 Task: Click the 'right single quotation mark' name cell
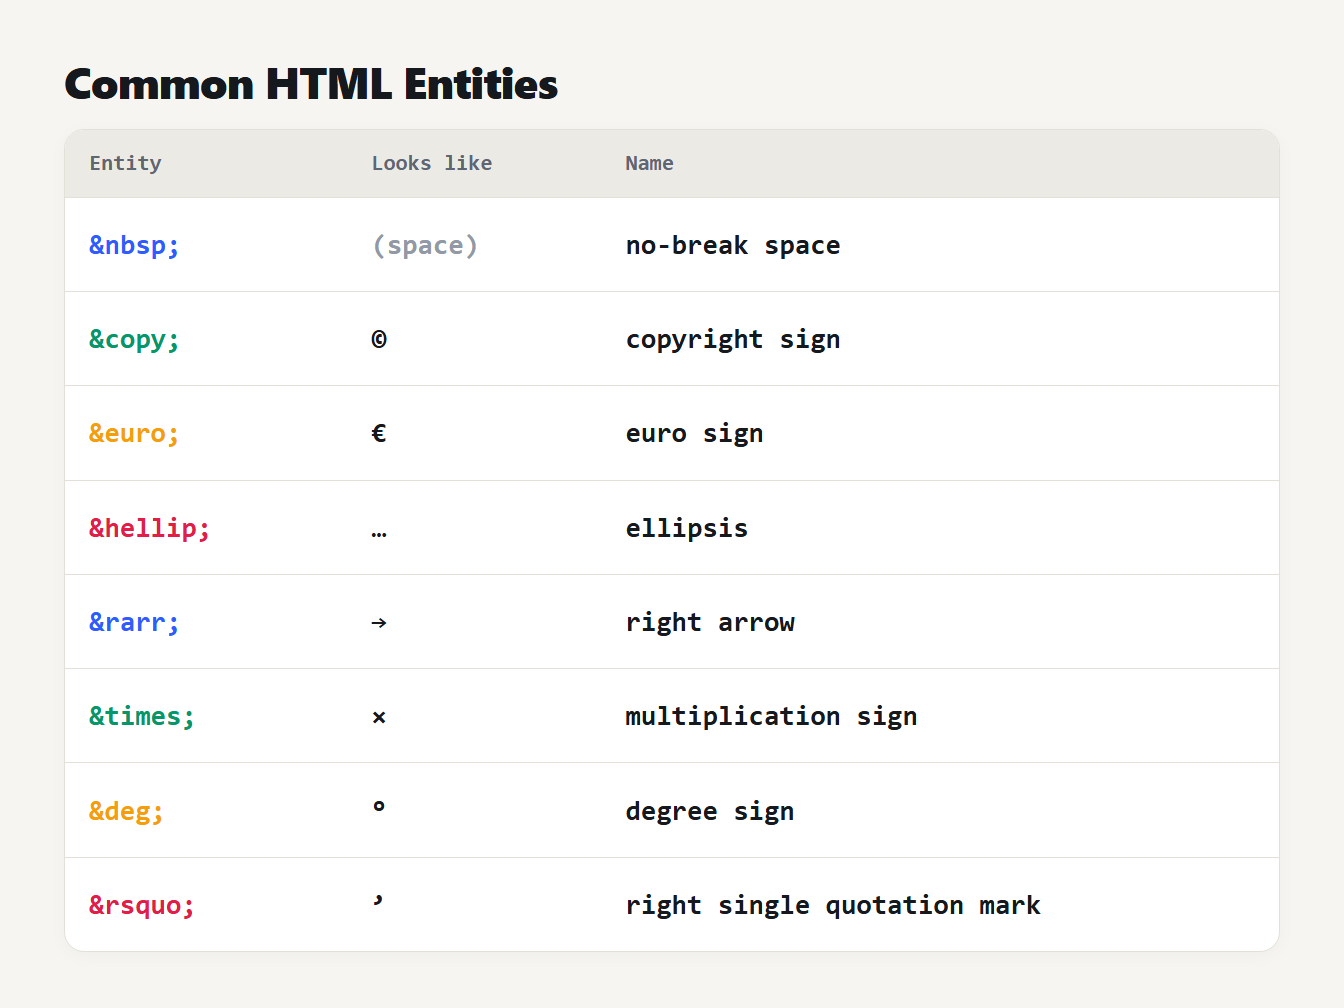[x=833, y=905]
